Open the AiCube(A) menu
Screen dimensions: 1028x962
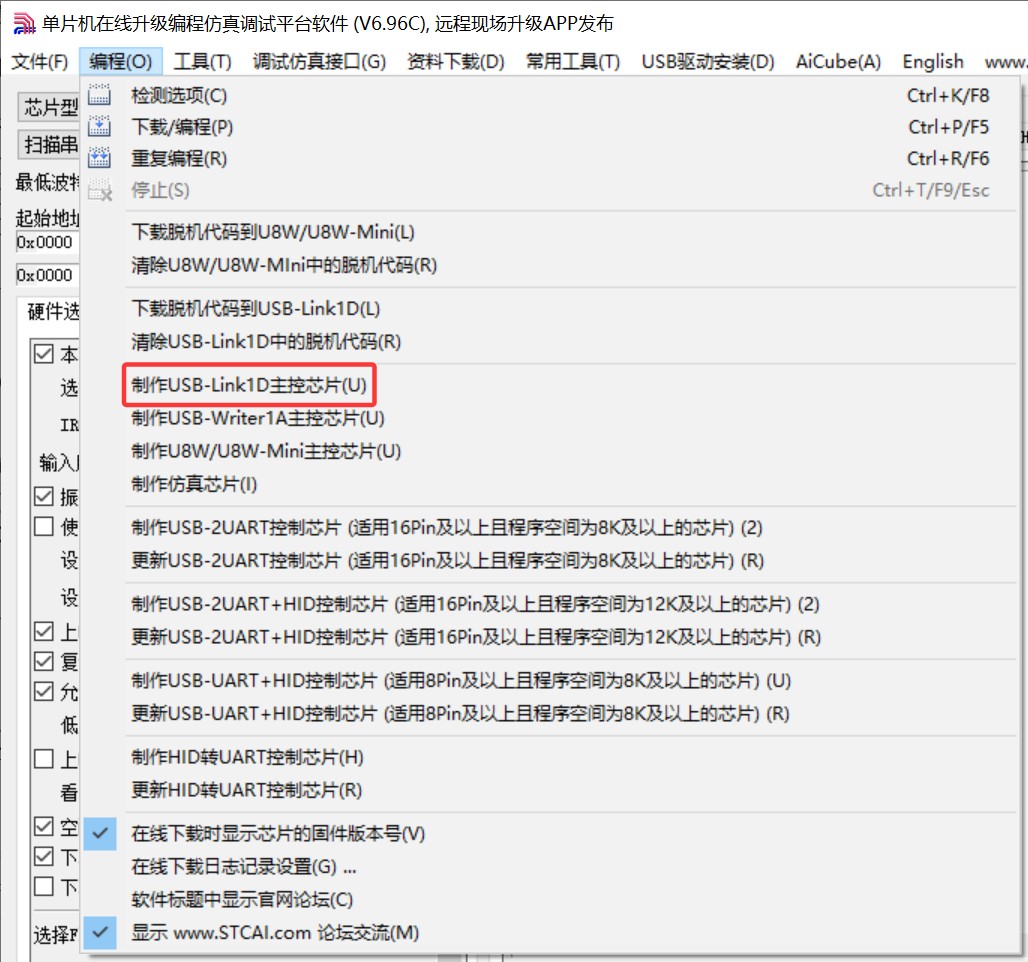coord(838,61)
